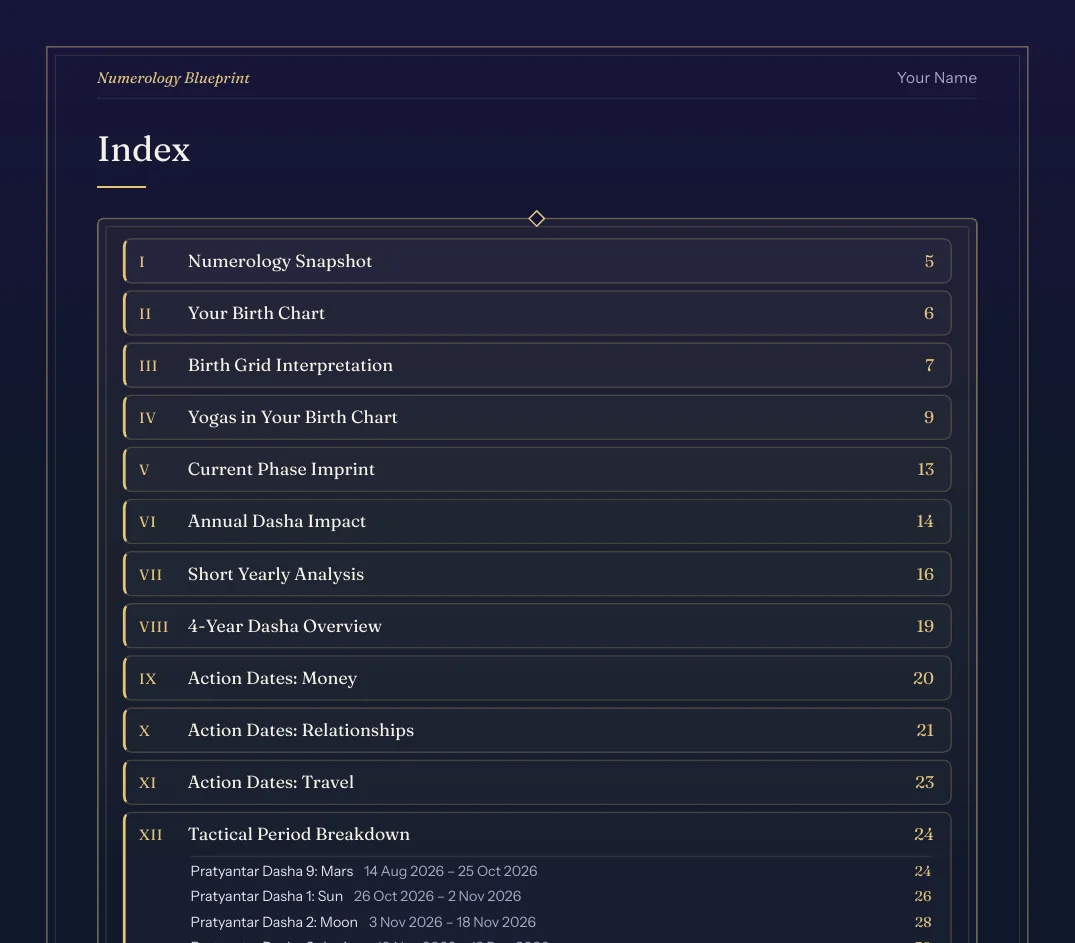Click Roman numeral VIII in the index
Image resolution: width=1075 pixels, height=943 pixels.
click(154, 627)
